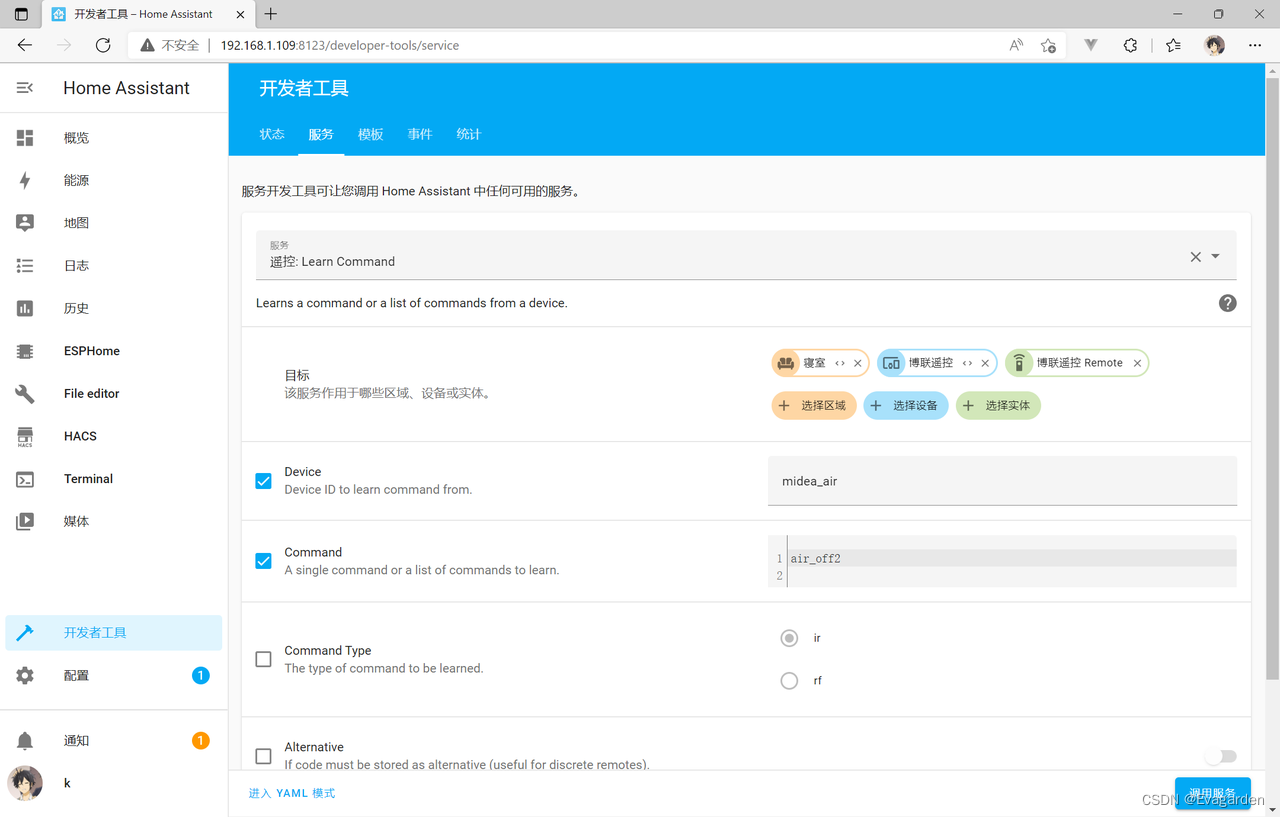This screenshot has height=817, width=1280.
Task: Open 开发者工具 in the sidebar
Action: coord(114,633)
